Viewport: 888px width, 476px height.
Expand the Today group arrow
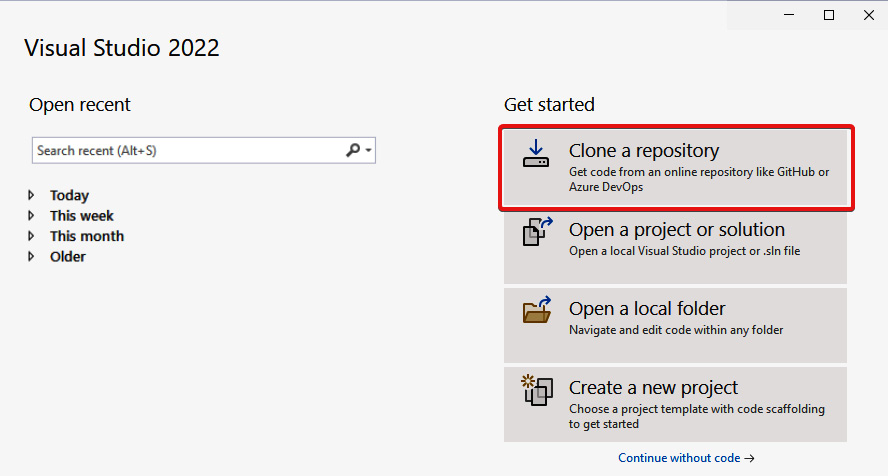tap(31, 195)
